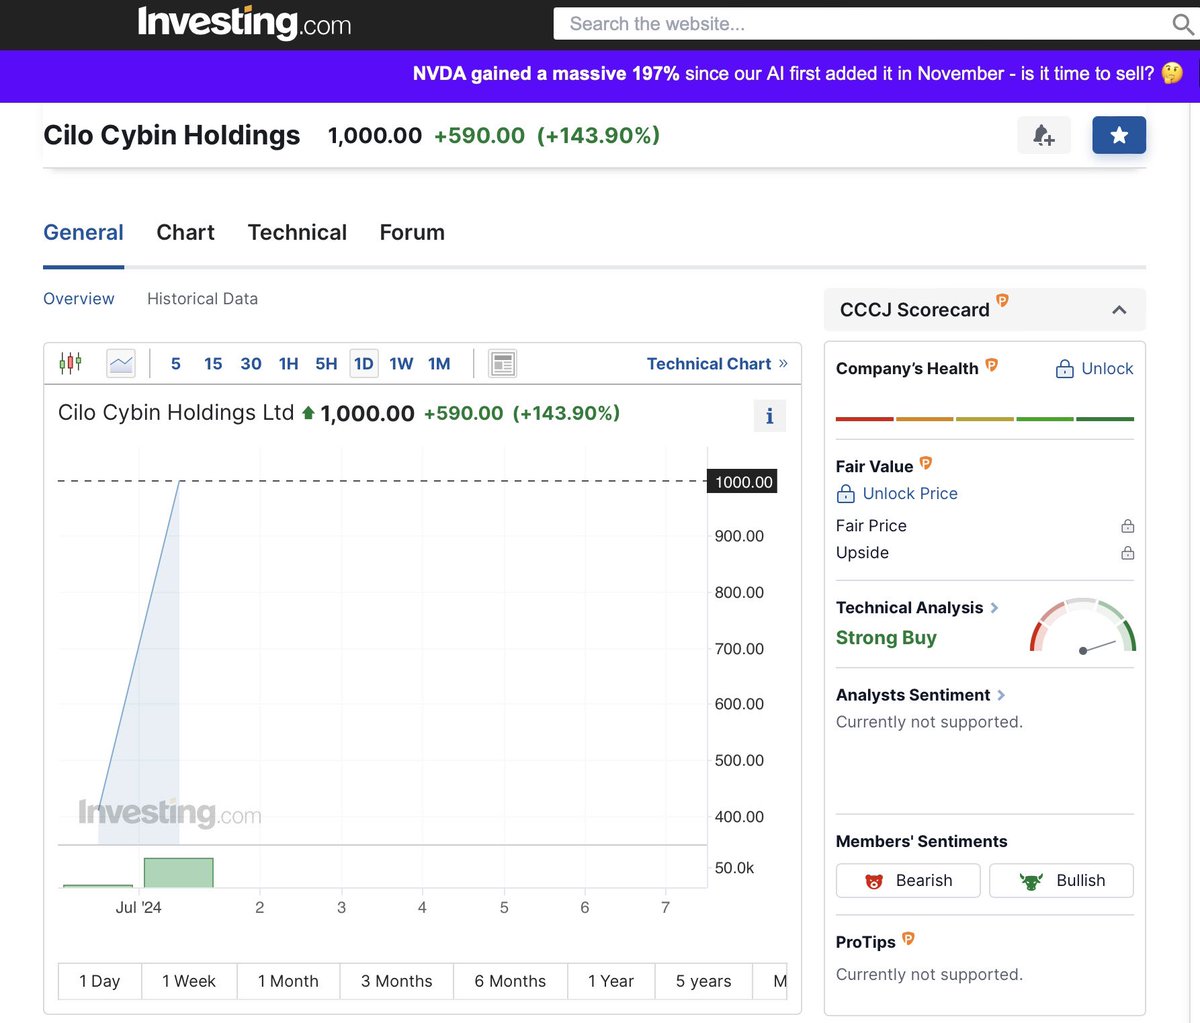Open the Analysts Sentiment section link
Screen dimensions: 1200x1023
tap(921, 695)
